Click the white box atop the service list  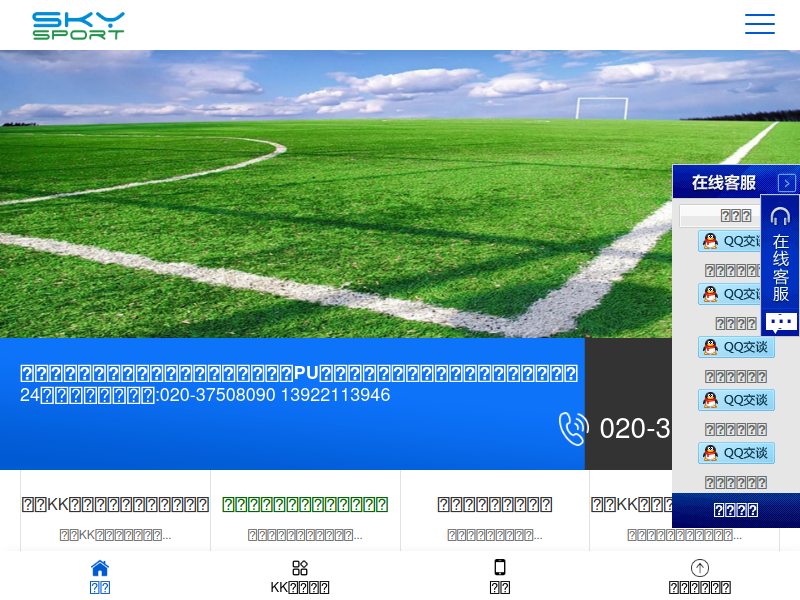click(x=720, y=215)
